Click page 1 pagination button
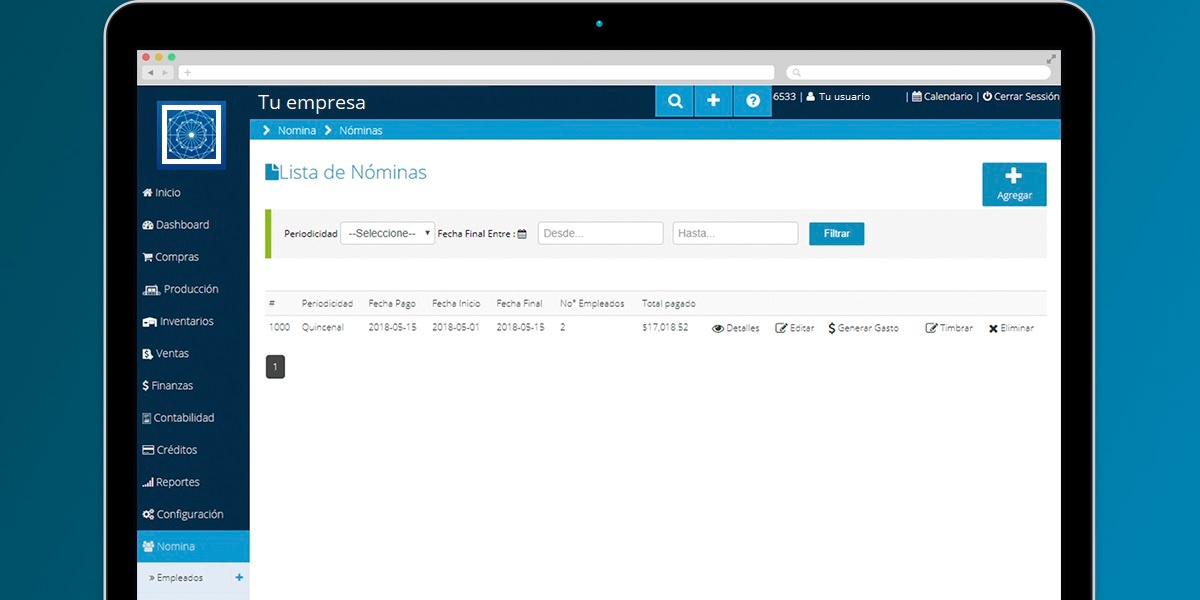 tap(275, 367)
